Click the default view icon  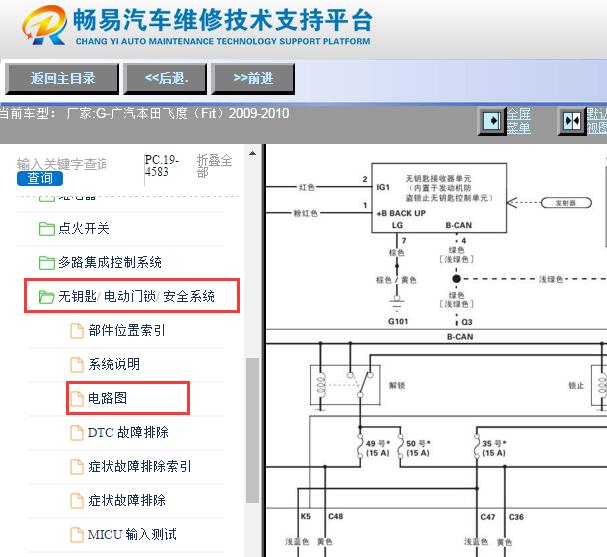point(572,122)
